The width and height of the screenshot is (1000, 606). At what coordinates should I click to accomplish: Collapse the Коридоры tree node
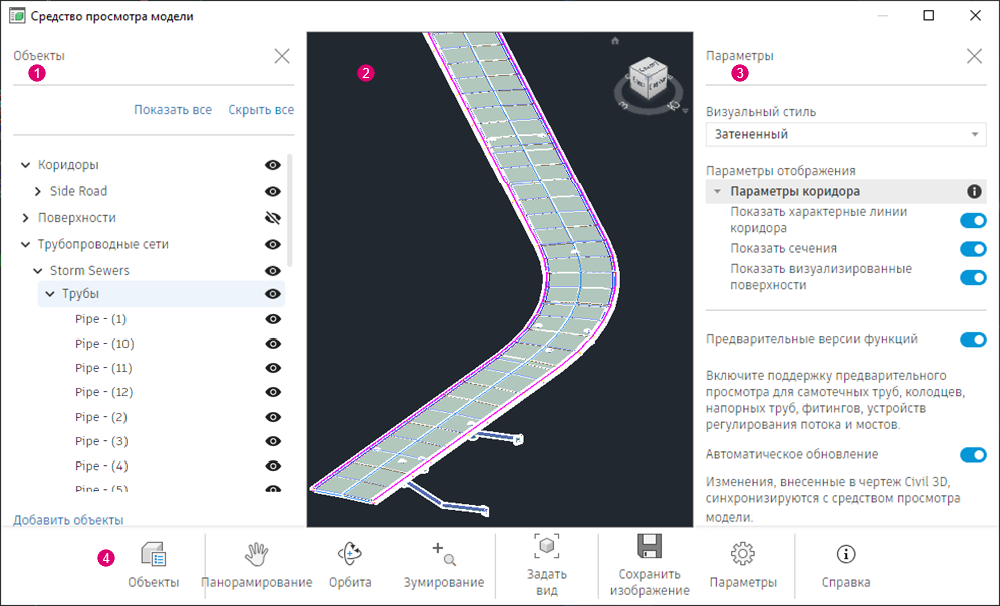tap(26, 165)
